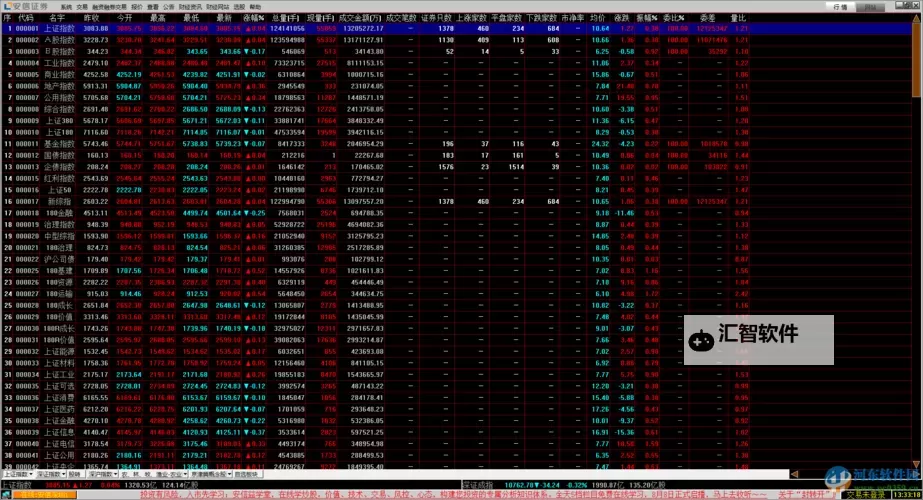
Task: Select the 上证180 row
Action: 60,131
